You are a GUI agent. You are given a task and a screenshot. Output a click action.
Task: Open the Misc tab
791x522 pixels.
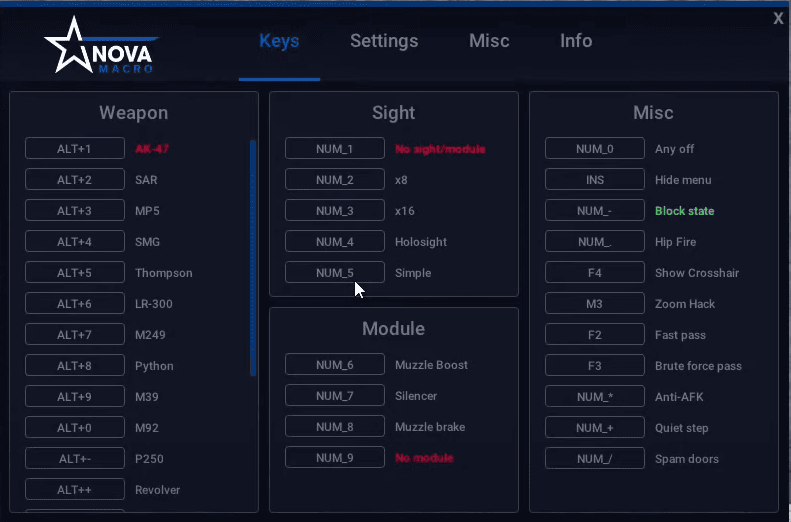(x=489, y=41)
